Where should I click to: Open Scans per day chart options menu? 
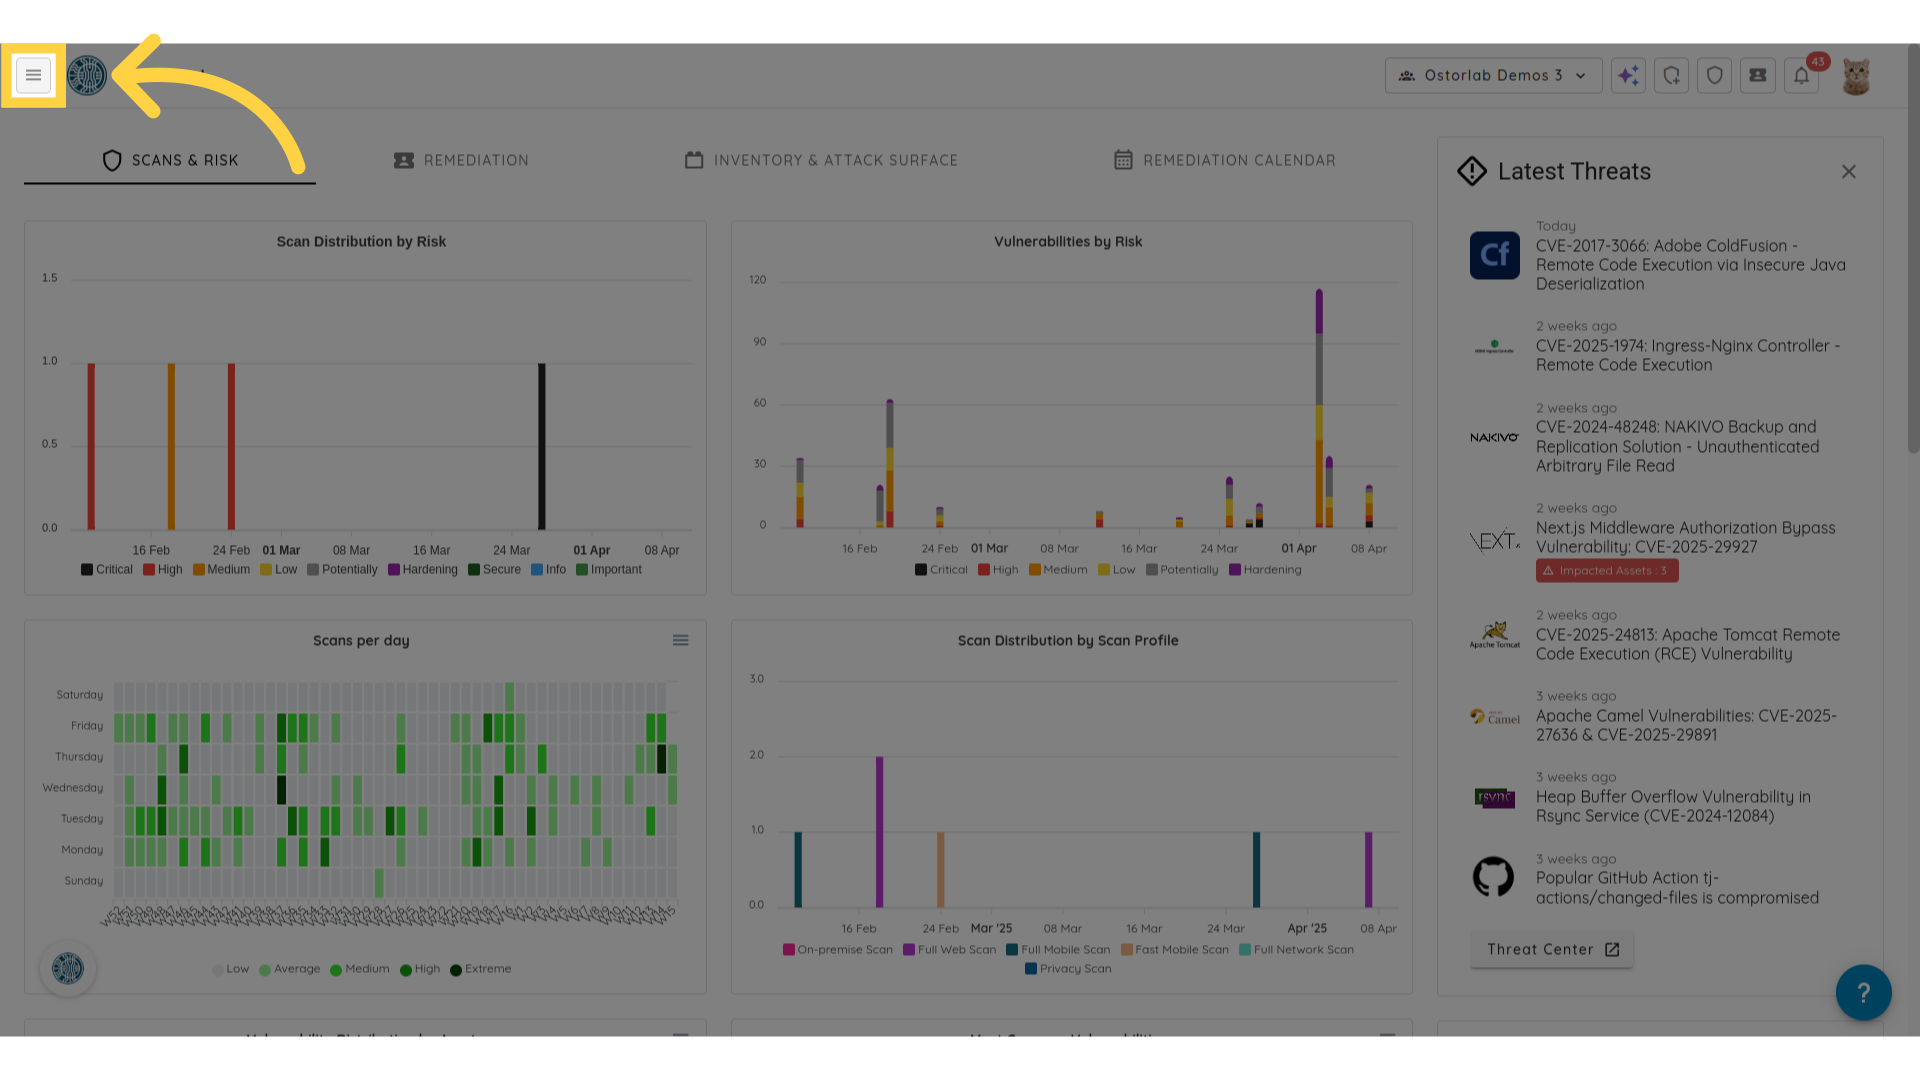pyautogui.click(x=680, y=640)
